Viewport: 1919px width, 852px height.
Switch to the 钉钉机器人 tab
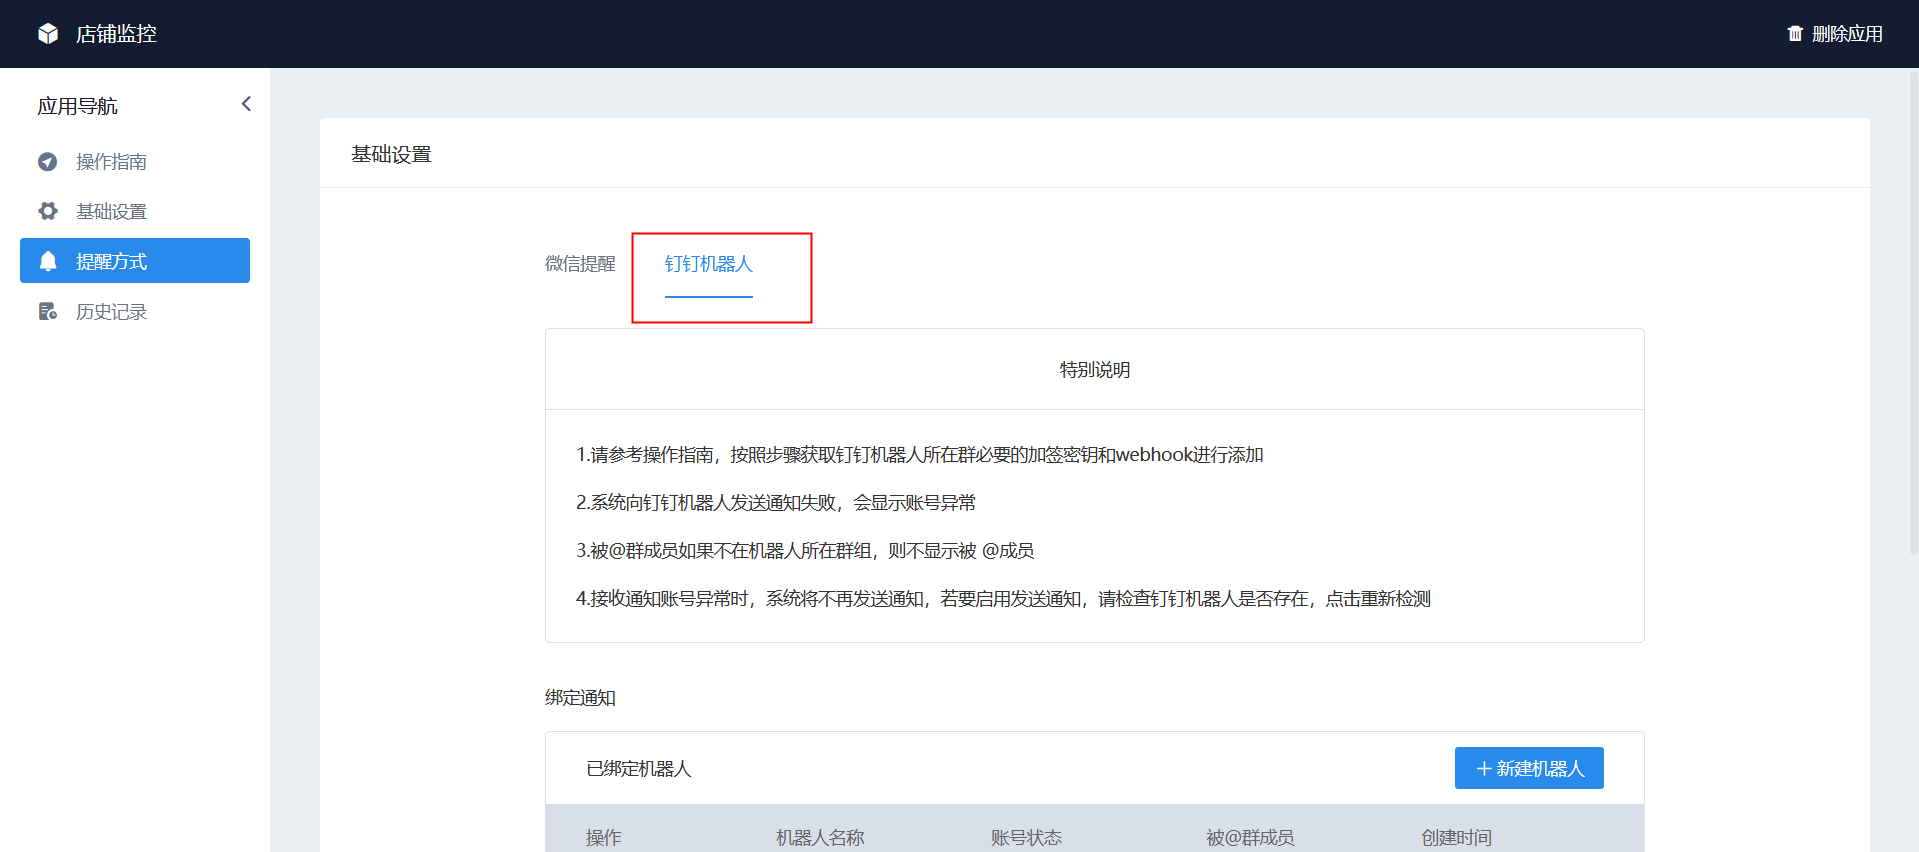coord(709,264)
